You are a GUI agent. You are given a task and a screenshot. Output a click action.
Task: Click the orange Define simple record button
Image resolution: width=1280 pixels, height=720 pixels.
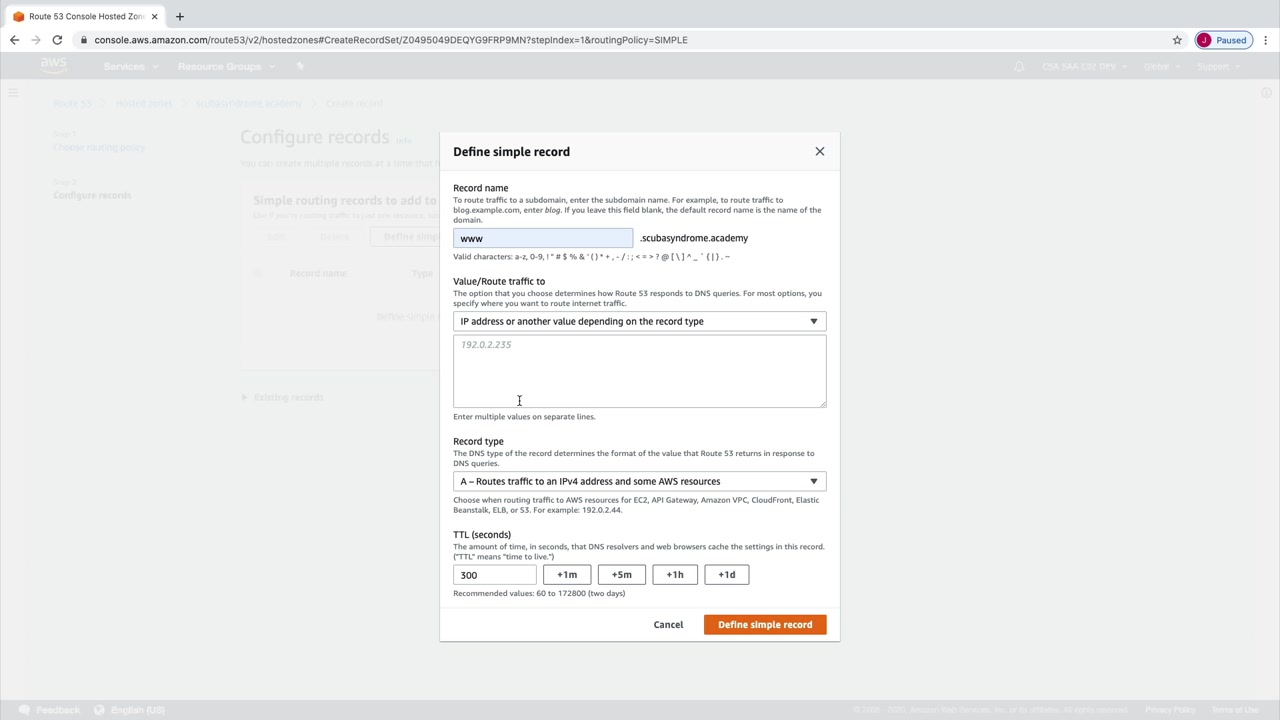[x=765, y=625]
